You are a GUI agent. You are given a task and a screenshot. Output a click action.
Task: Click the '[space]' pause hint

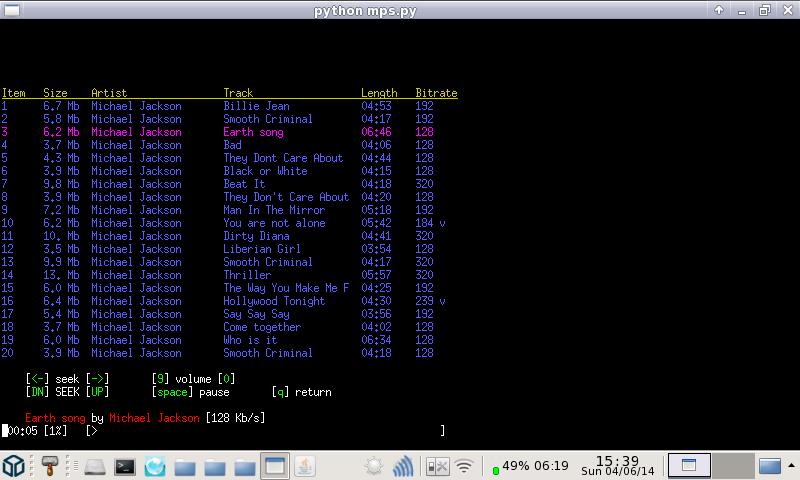[172, 392]
